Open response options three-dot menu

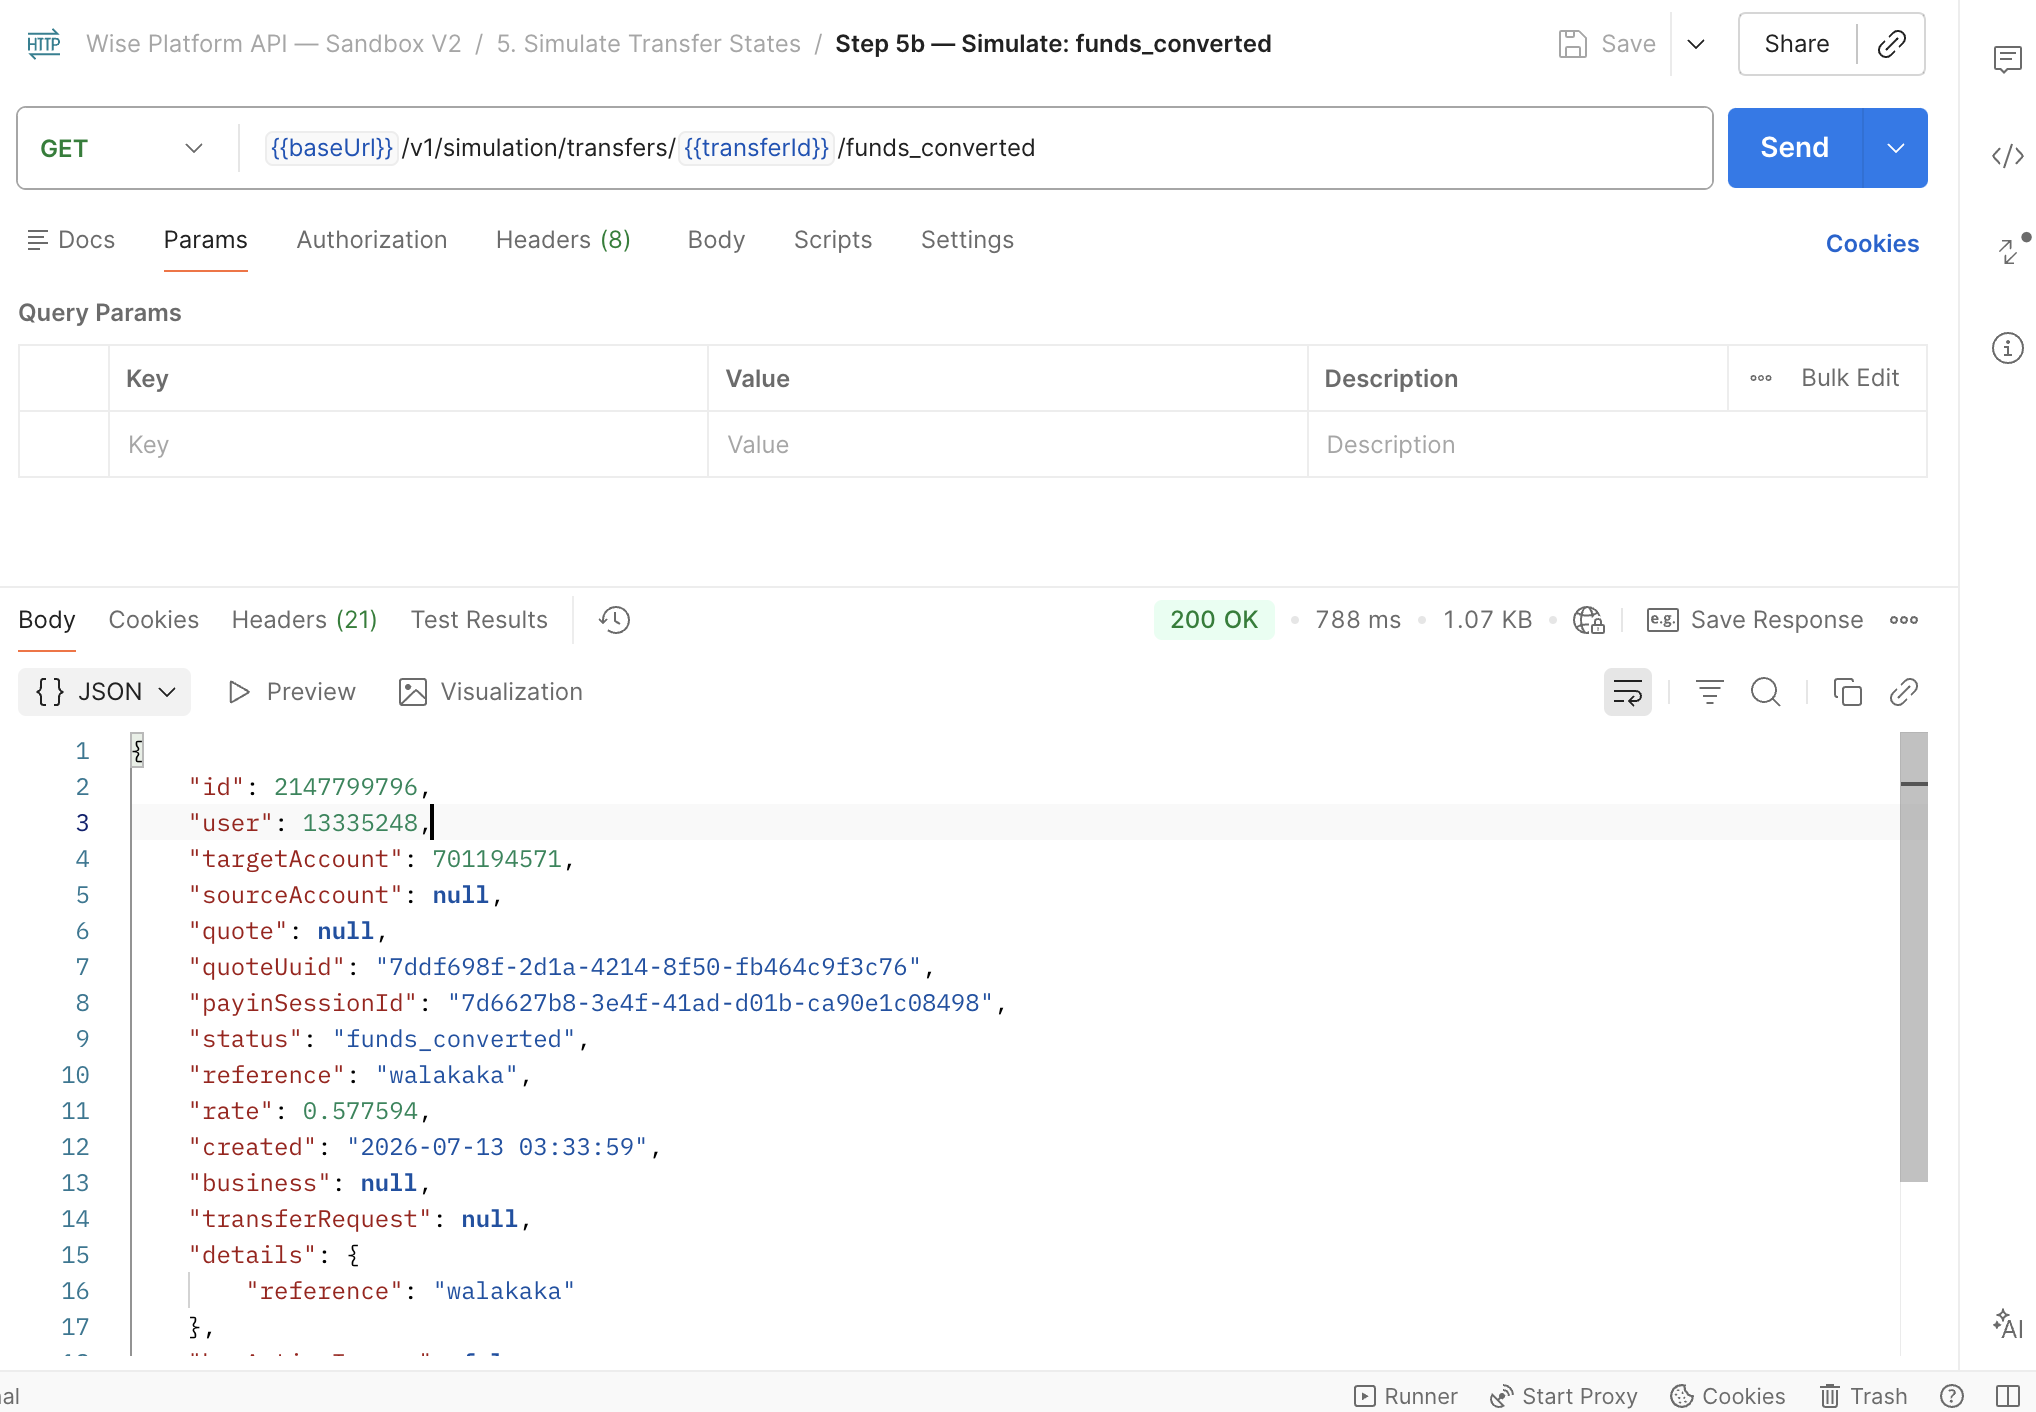click(x=1904, y=620)
